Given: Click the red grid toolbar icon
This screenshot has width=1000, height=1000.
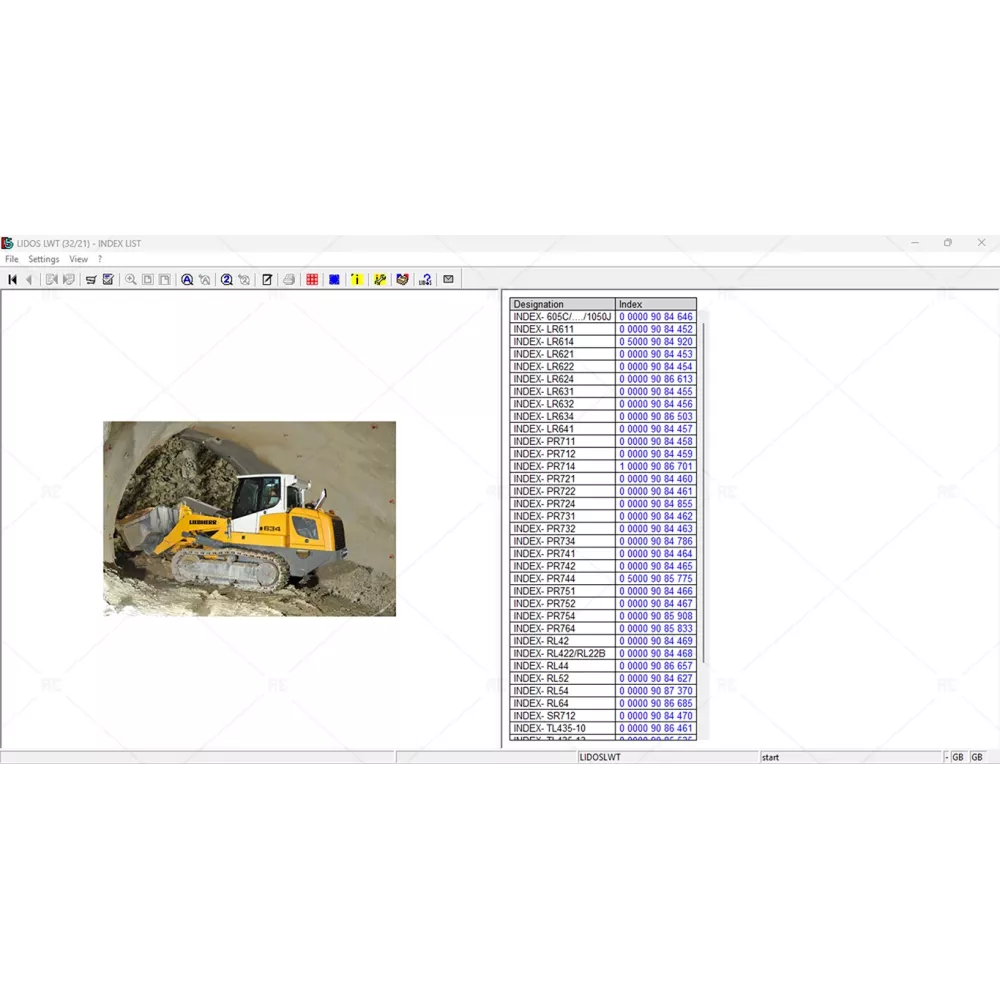Looking at the screenshot, I should click(312, 280).
